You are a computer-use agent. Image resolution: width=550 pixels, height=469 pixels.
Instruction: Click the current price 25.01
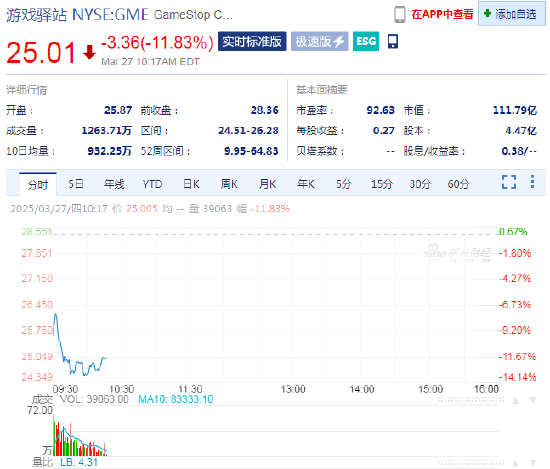point(41,53)
